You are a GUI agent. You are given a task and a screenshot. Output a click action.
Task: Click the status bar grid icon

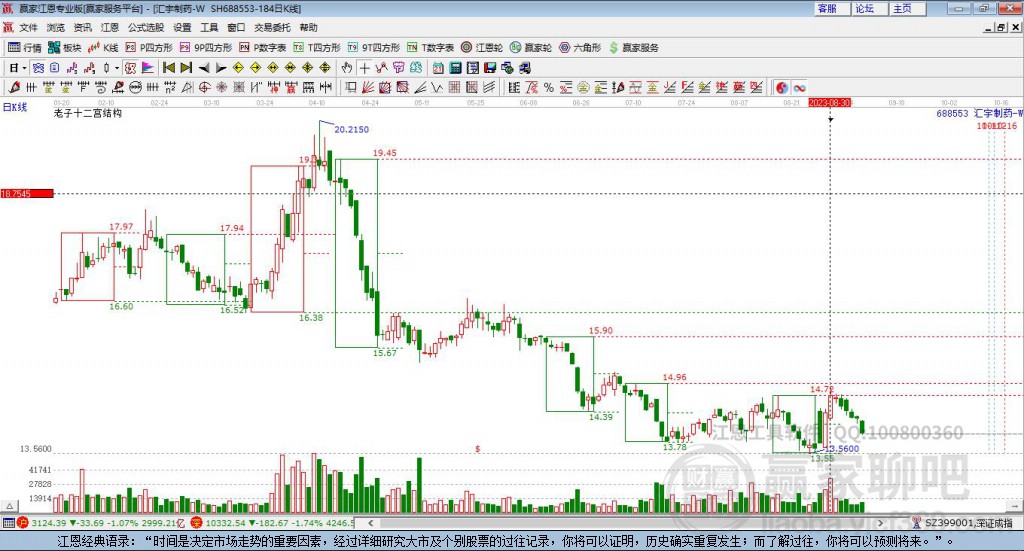tap(8, 523)
